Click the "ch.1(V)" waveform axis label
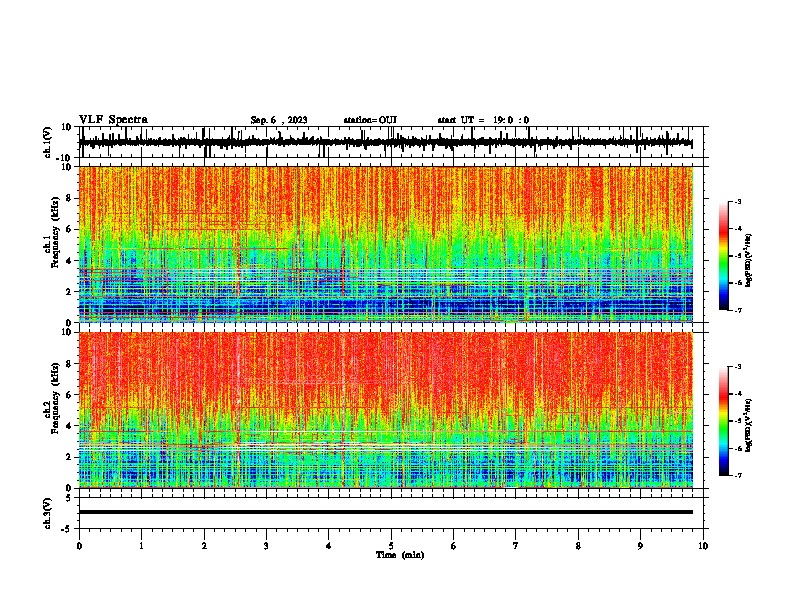The height and width of the screenshot is (612, 792). pos(49,142)
